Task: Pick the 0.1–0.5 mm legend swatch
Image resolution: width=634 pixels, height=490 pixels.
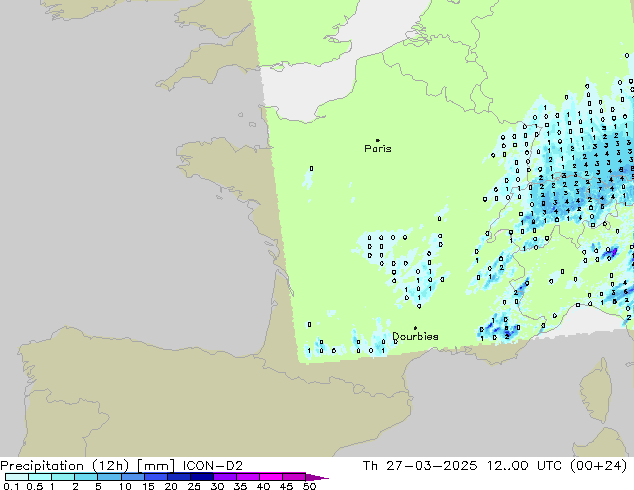Action: [x=17, y=477]
